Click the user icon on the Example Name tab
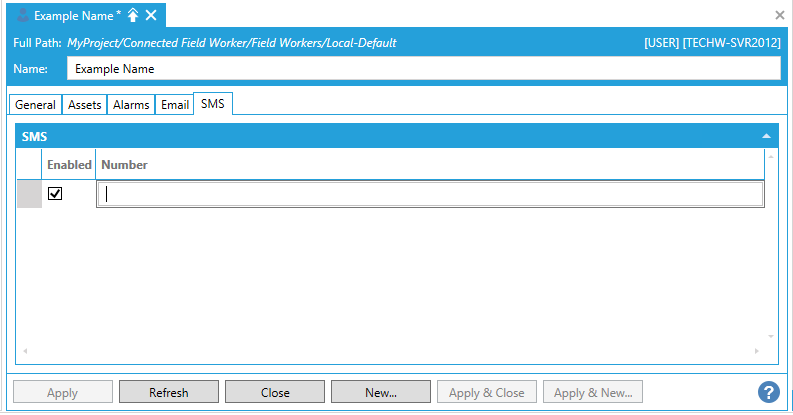Viewport: 793px width, 415px height. [x=22, y=15]
